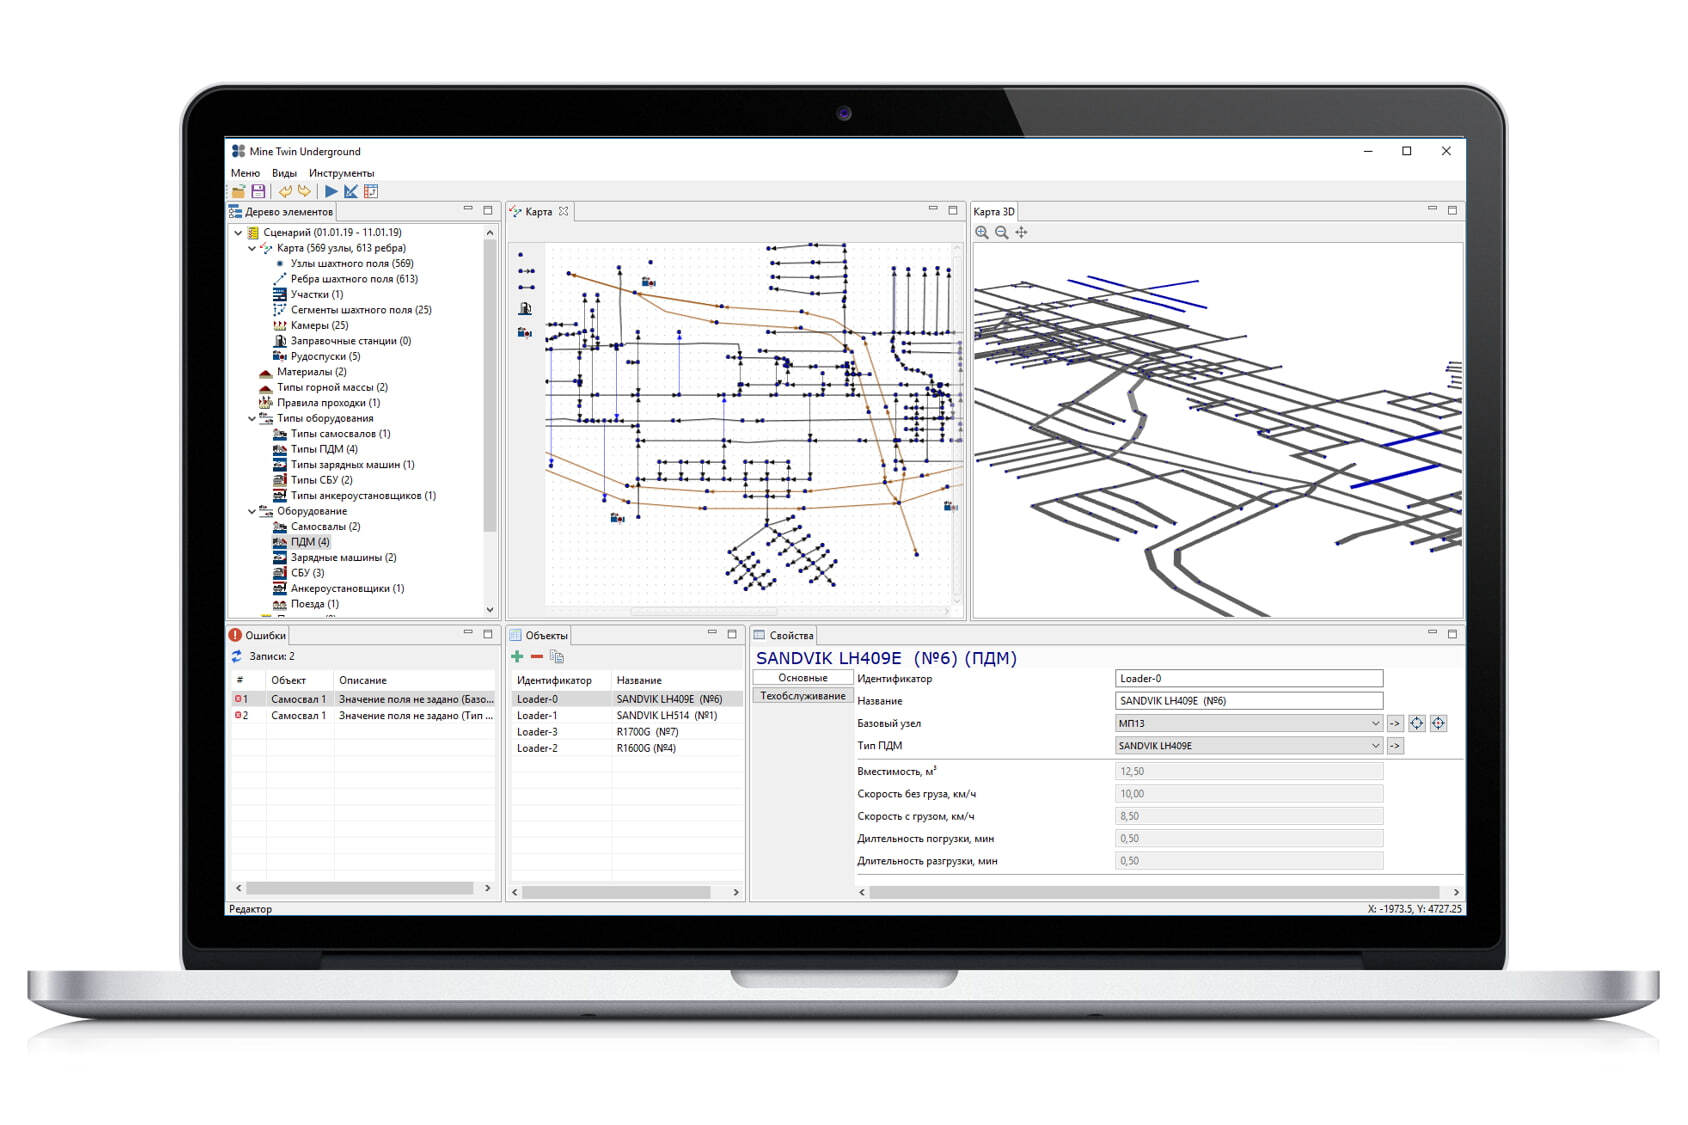Collapse the Типы оборудования tree node
Screen dimensions: 1688x1125
coord(252,418)
